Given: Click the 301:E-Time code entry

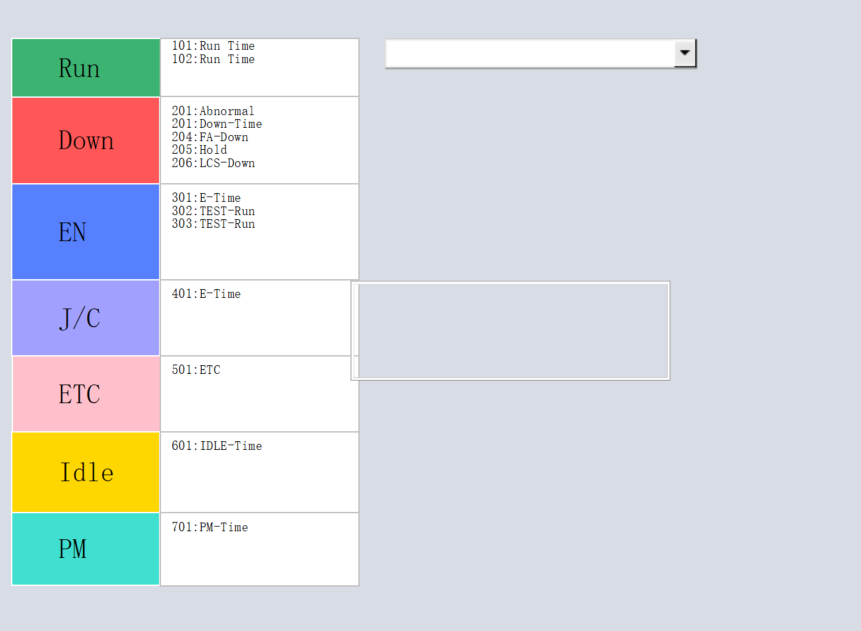Looking at the screenshot, I should 206,198.
